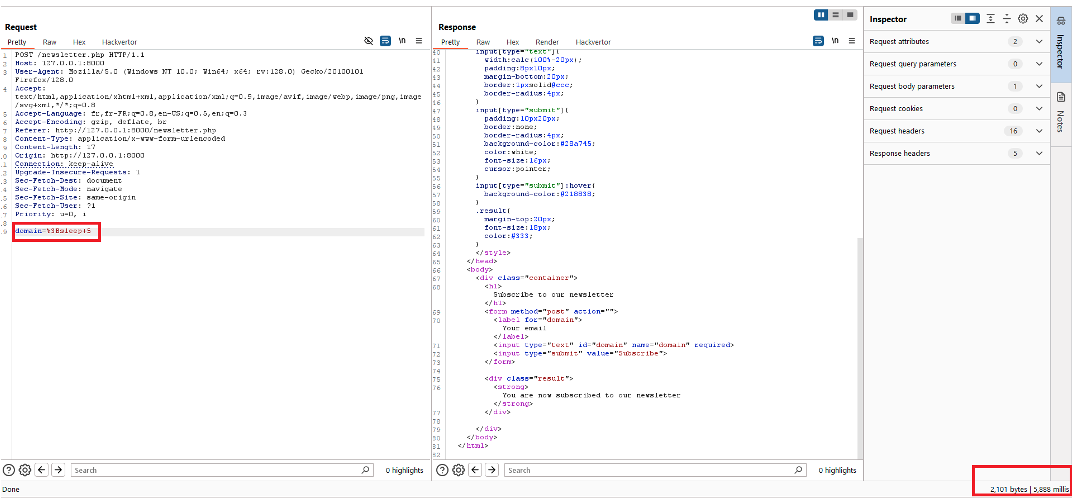The height and width of the screenshot is (504, 1072).
Task: Expand the Request headers section
Action: pos(1039,131)
